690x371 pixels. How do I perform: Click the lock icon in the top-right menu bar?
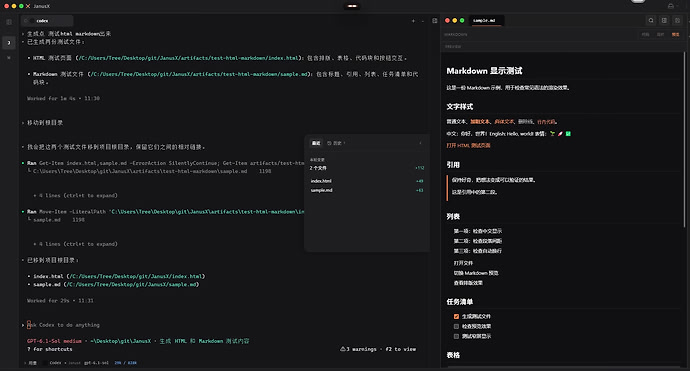pos(671,6)
